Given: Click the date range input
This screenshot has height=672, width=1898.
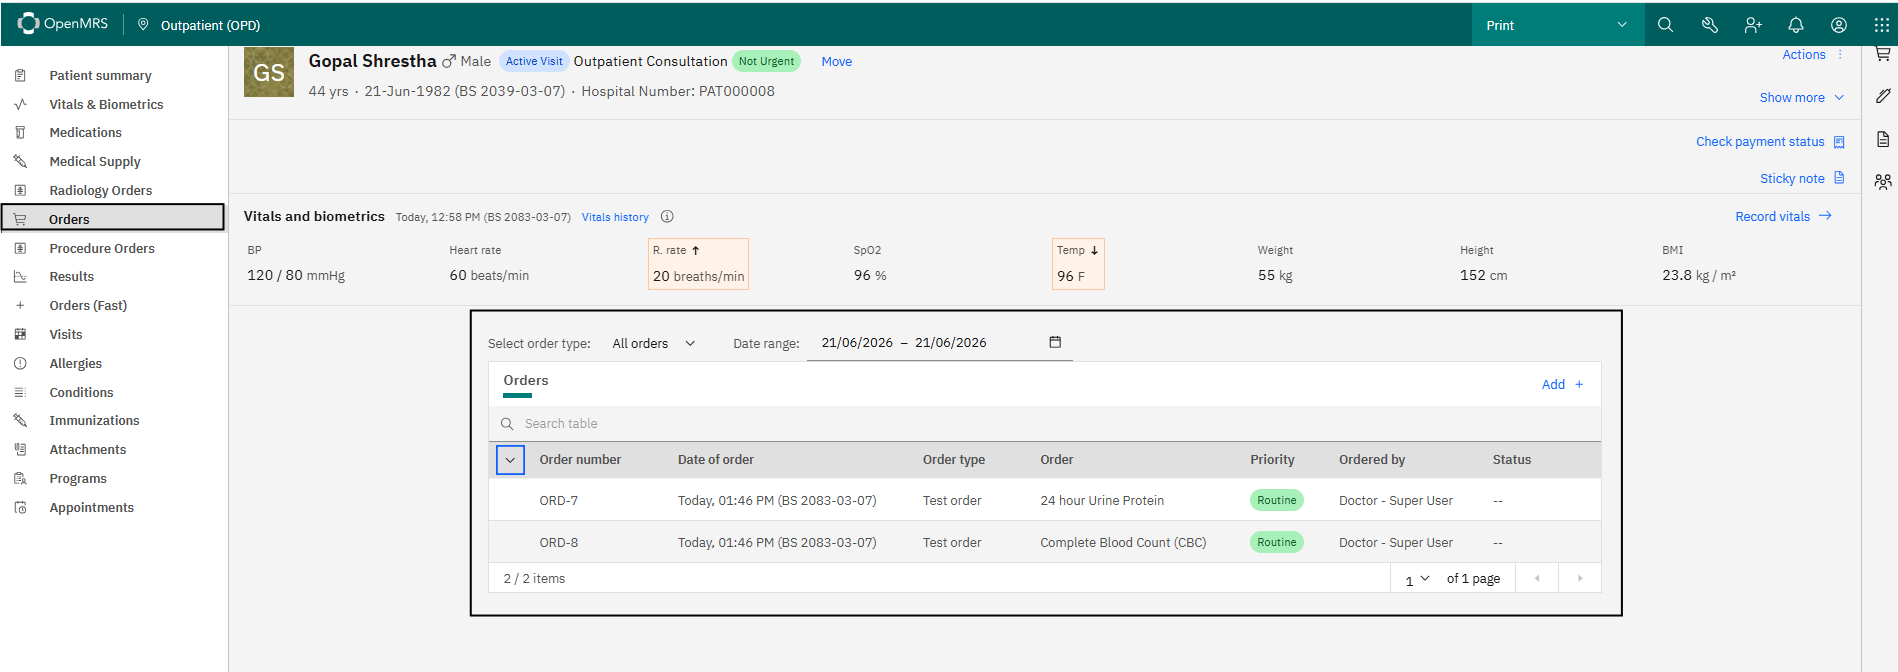Looking at the screenshot, I should coord(939,343).
